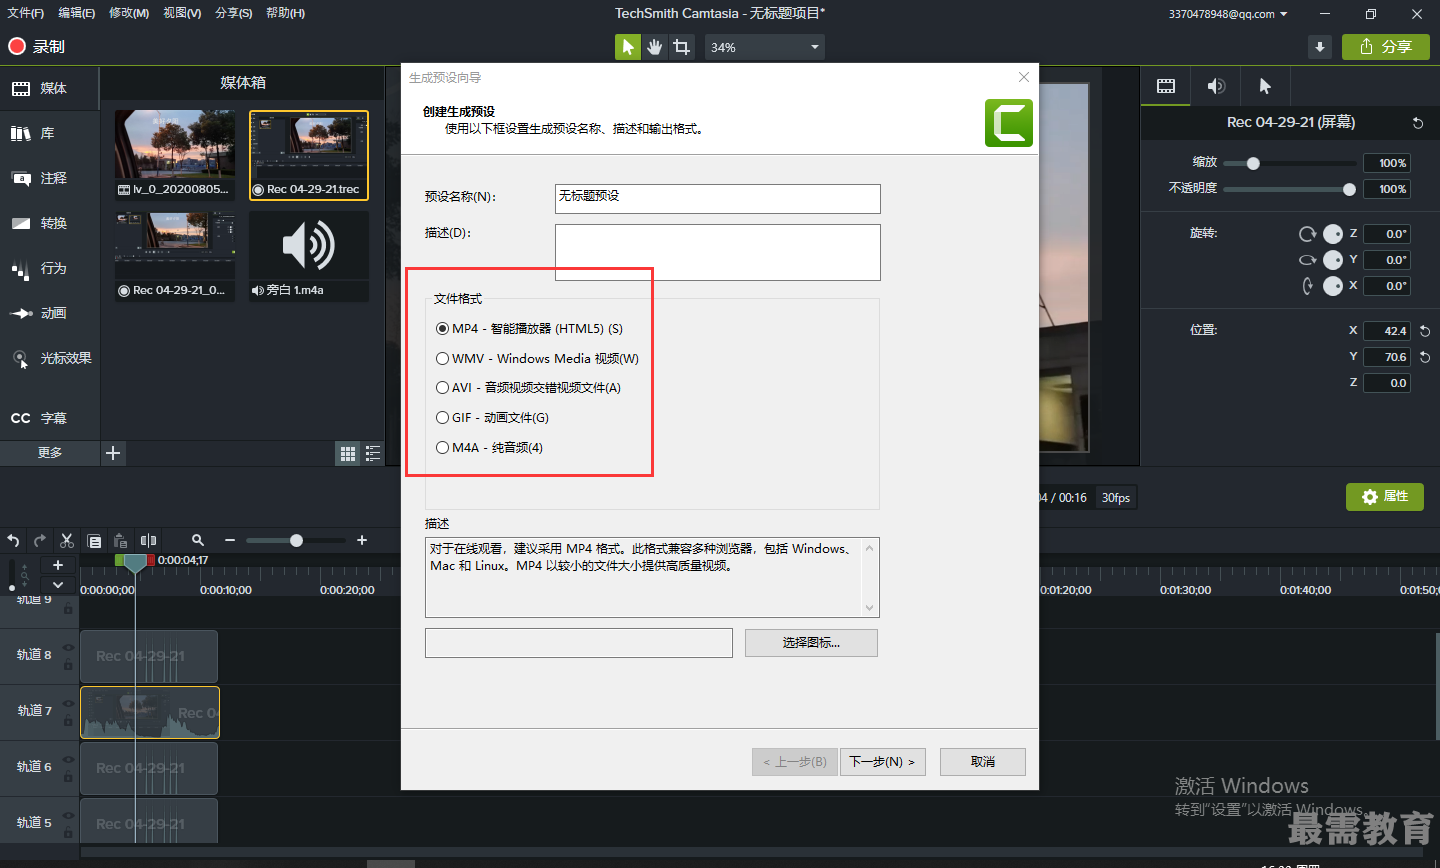The width and height of the screenshot is (1440, 868).
Task: Switch to visual properties film tab
Action: point(1166,86)
